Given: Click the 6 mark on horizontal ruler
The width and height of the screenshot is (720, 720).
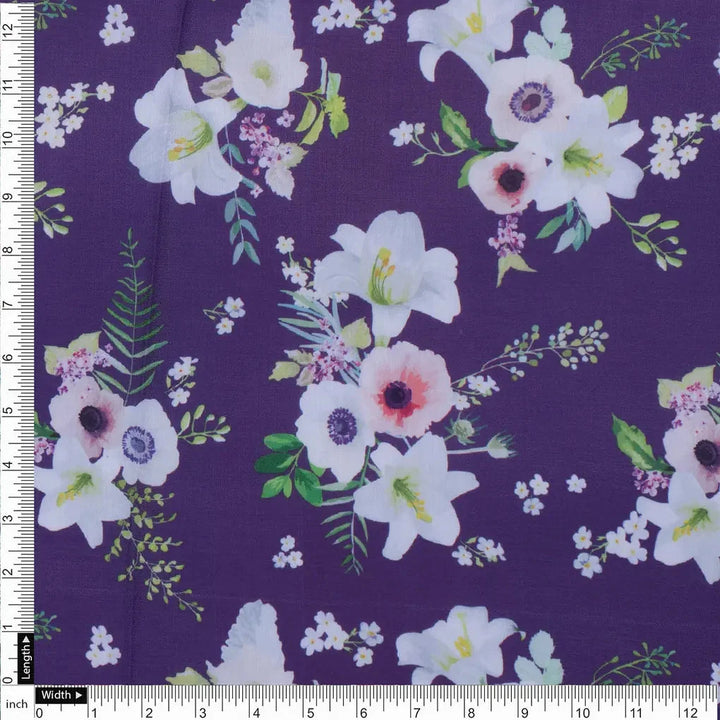Looking at the screenshot, I should [365, 712].
